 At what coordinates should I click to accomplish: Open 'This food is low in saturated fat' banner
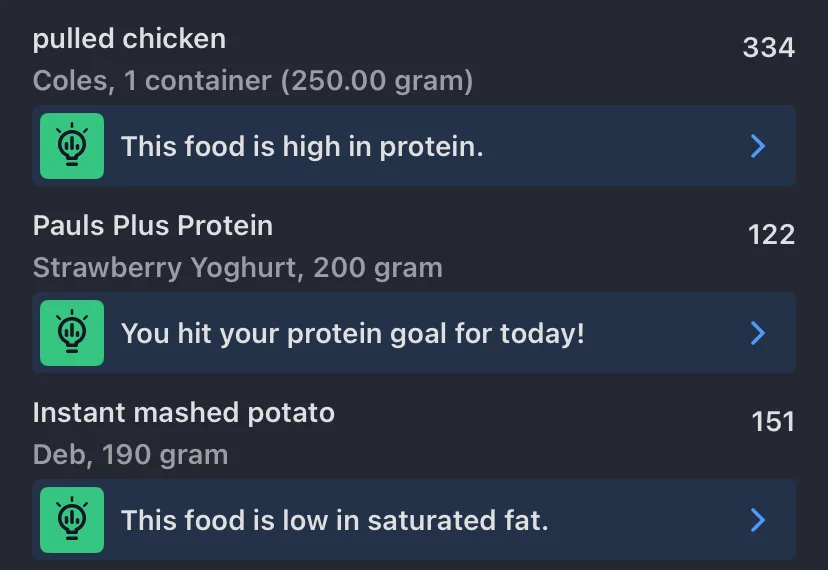(414, 520)
